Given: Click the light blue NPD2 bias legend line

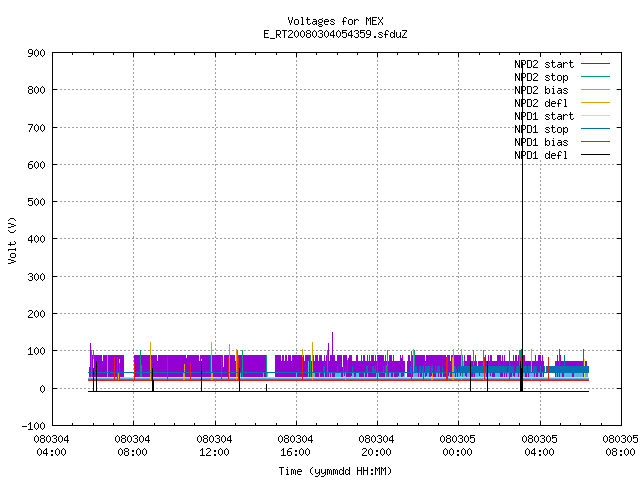Looking at the screenshot, I should tap(596, 90).
